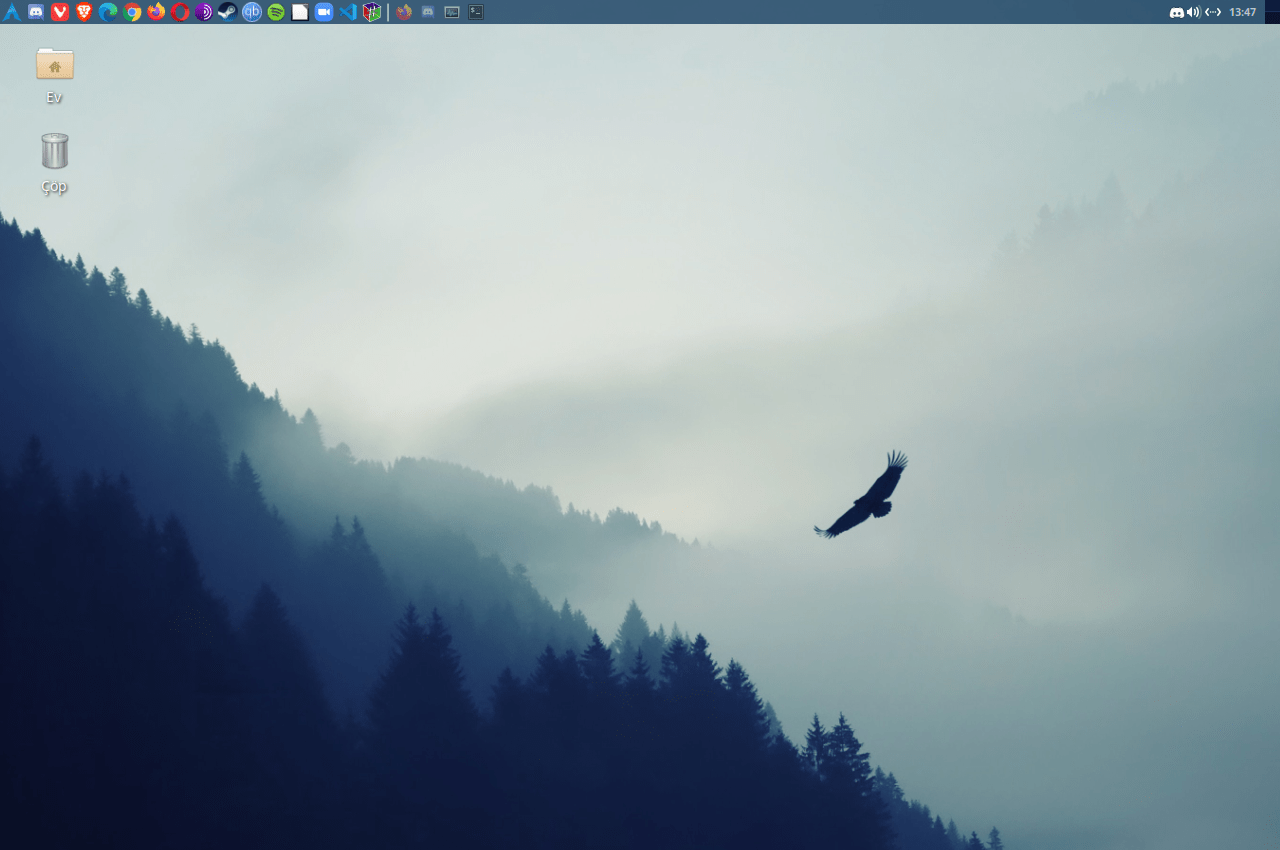This screenshot has width=1280, height=850.
Task: Switch to the dimmed Discord window button
Action: pyautogui.click(x=428, y=12)
